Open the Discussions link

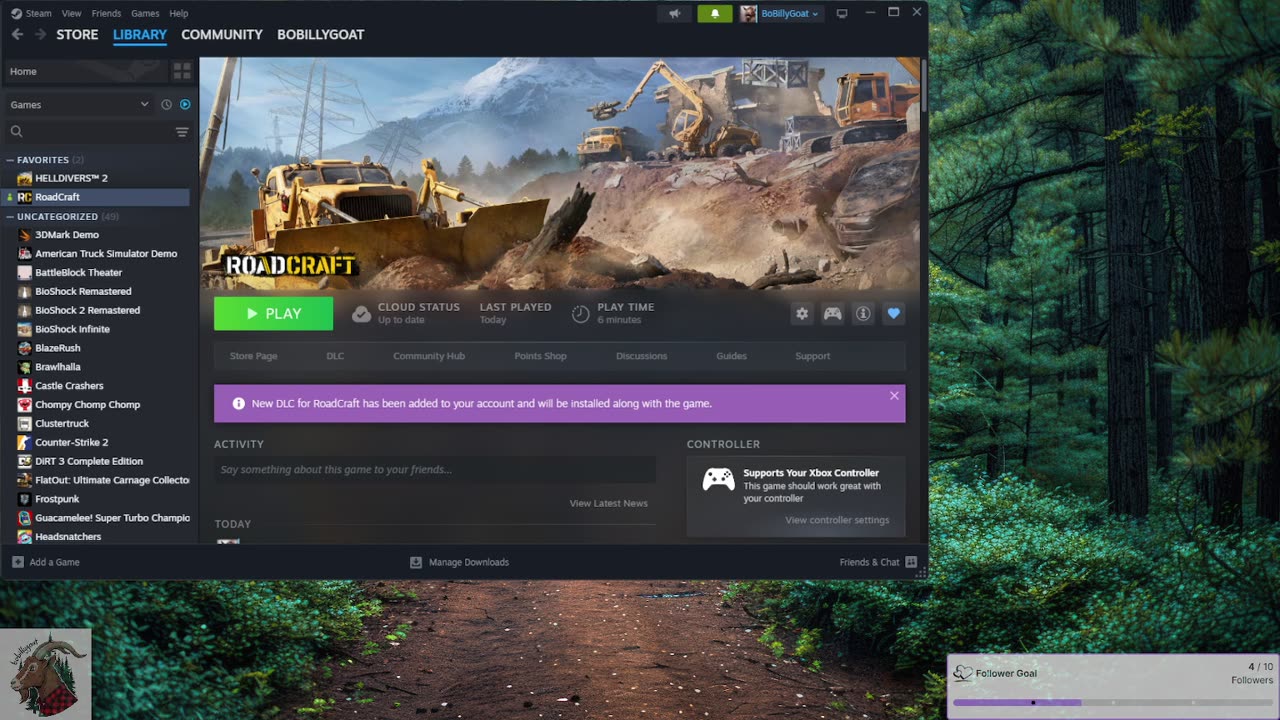click(641, 356)
